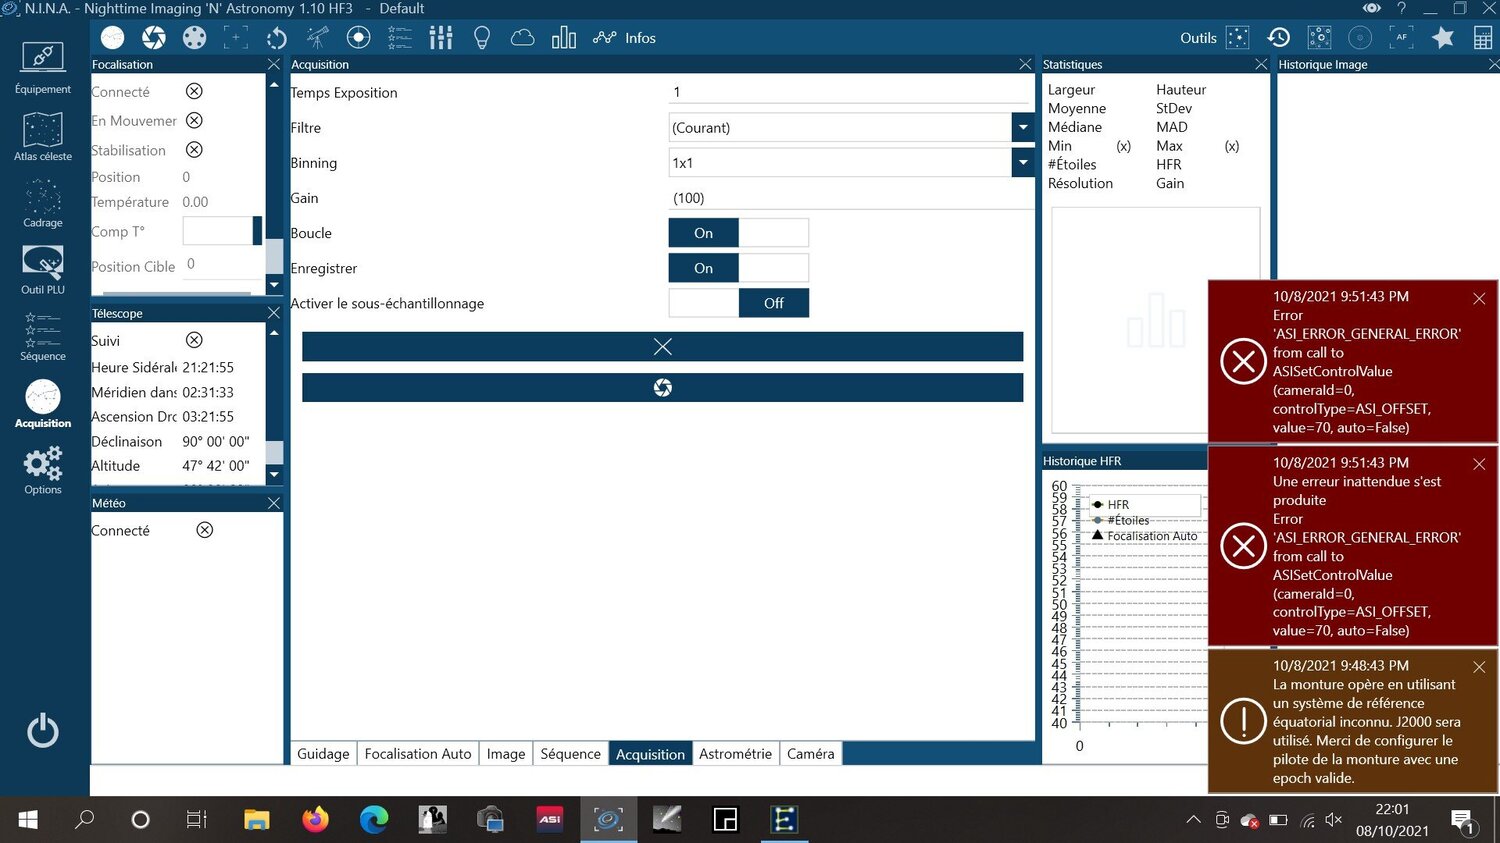Close the Télescope panel

tap(274, 313)
